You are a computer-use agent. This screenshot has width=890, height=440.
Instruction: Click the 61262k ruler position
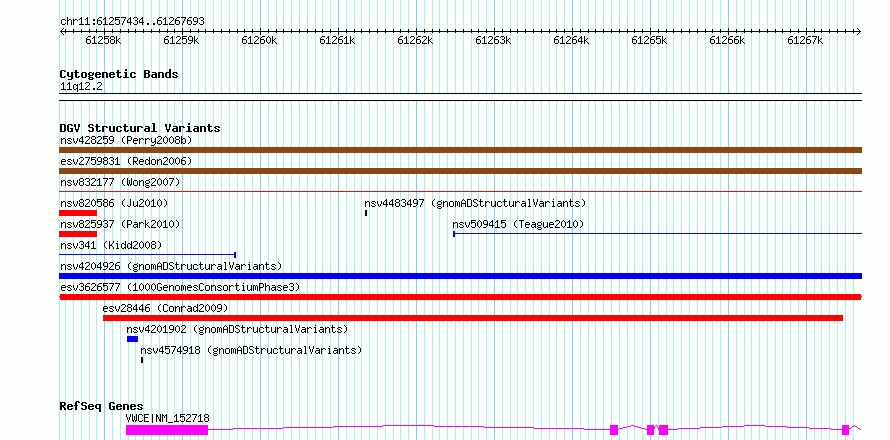[415, 40]
